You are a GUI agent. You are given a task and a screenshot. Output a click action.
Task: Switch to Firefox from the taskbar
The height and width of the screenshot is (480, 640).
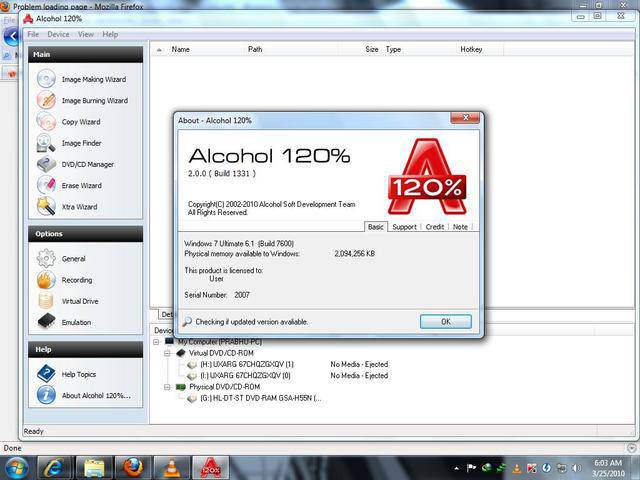pos(133,468)
